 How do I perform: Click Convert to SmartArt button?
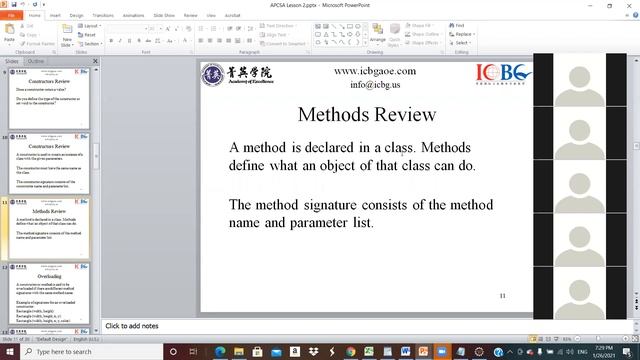click(x=283, y=43)
